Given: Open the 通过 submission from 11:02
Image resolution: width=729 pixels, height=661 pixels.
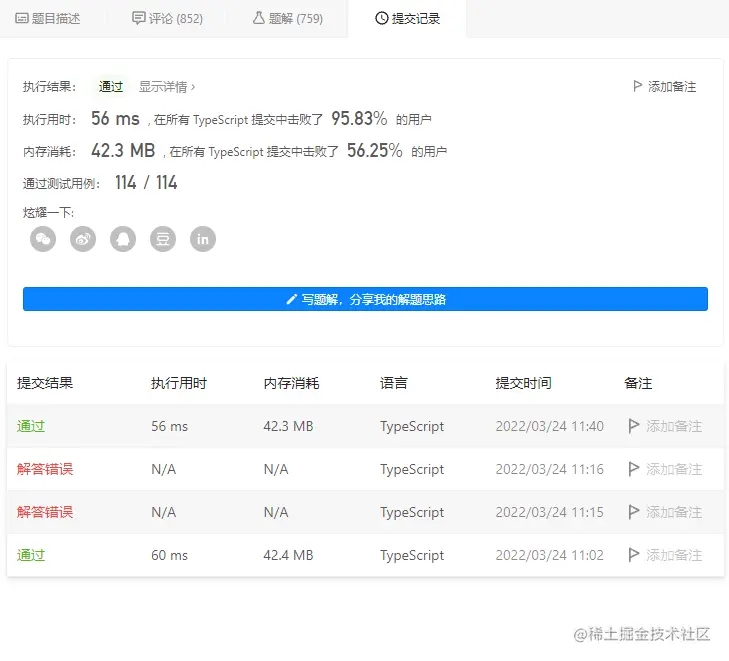Looking at the screenshot, I should pyautogui.click(x=31, y=555).
